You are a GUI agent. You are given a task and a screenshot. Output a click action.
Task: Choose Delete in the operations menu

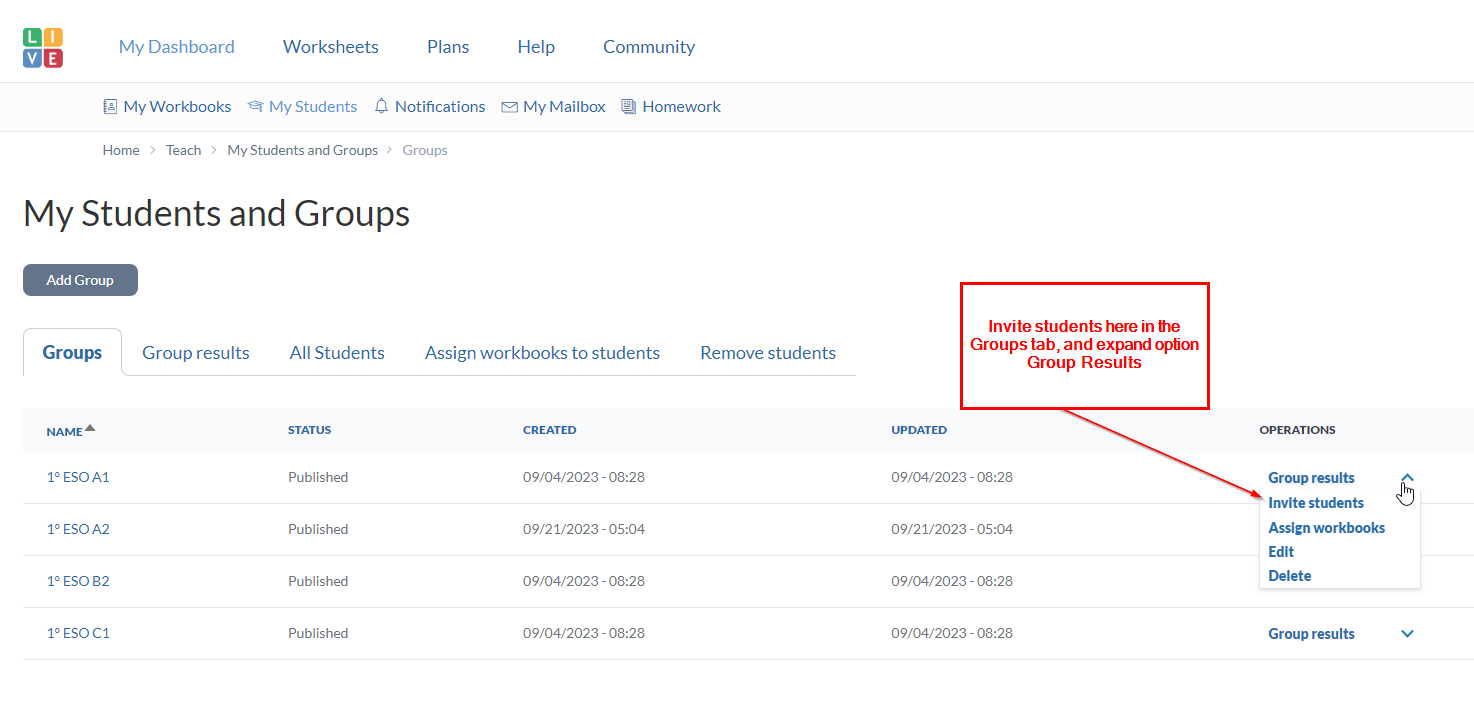1289,576
